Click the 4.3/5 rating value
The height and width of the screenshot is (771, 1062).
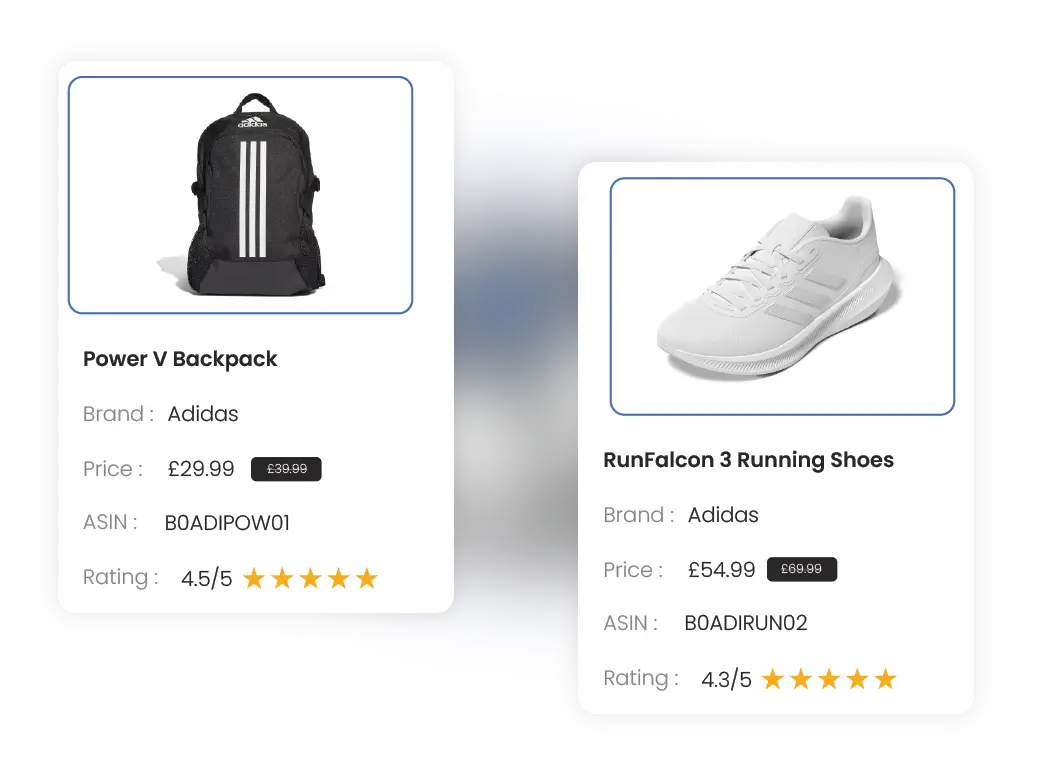click(x=726, y=680)
